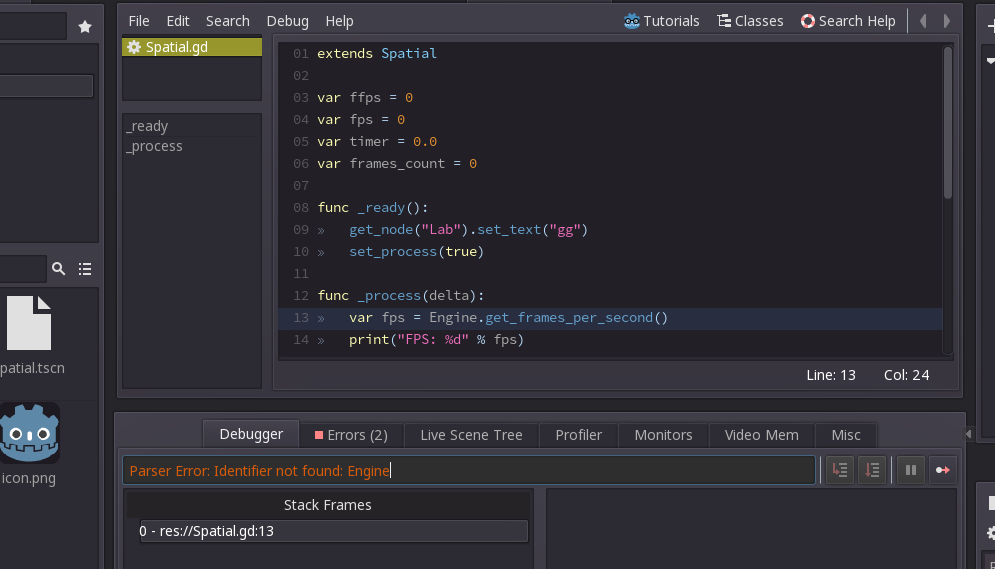Image resolution: width=995 pixels, height=569 pixels.
Task: Open the Debug menu
Action: (x=287, y=21)
